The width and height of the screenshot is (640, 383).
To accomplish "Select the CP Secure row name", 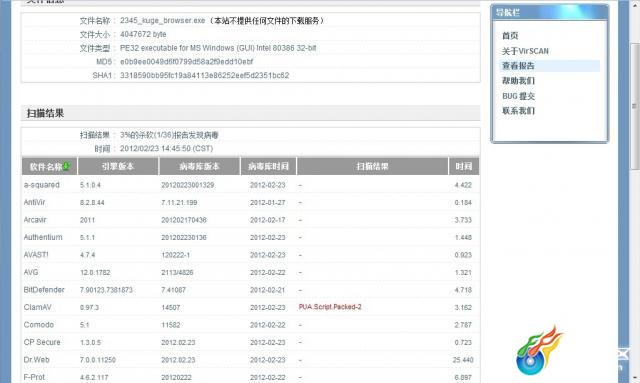I will tap(42, 342).
